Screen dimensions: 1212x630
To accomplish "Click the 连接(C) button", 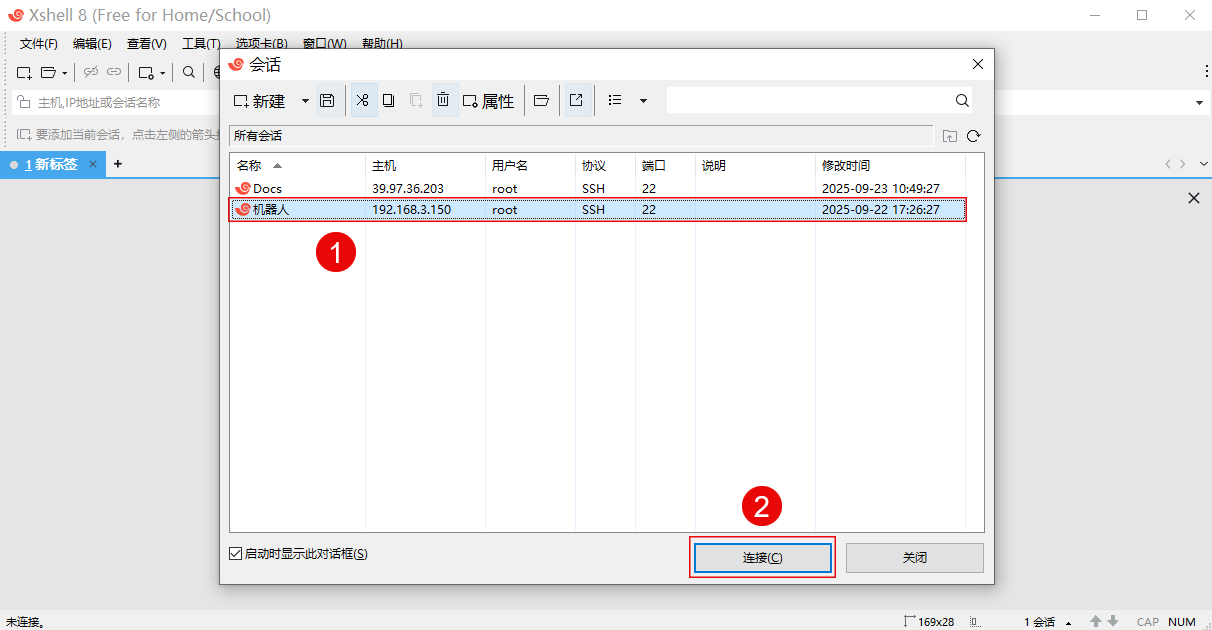I will pos(762,558).
